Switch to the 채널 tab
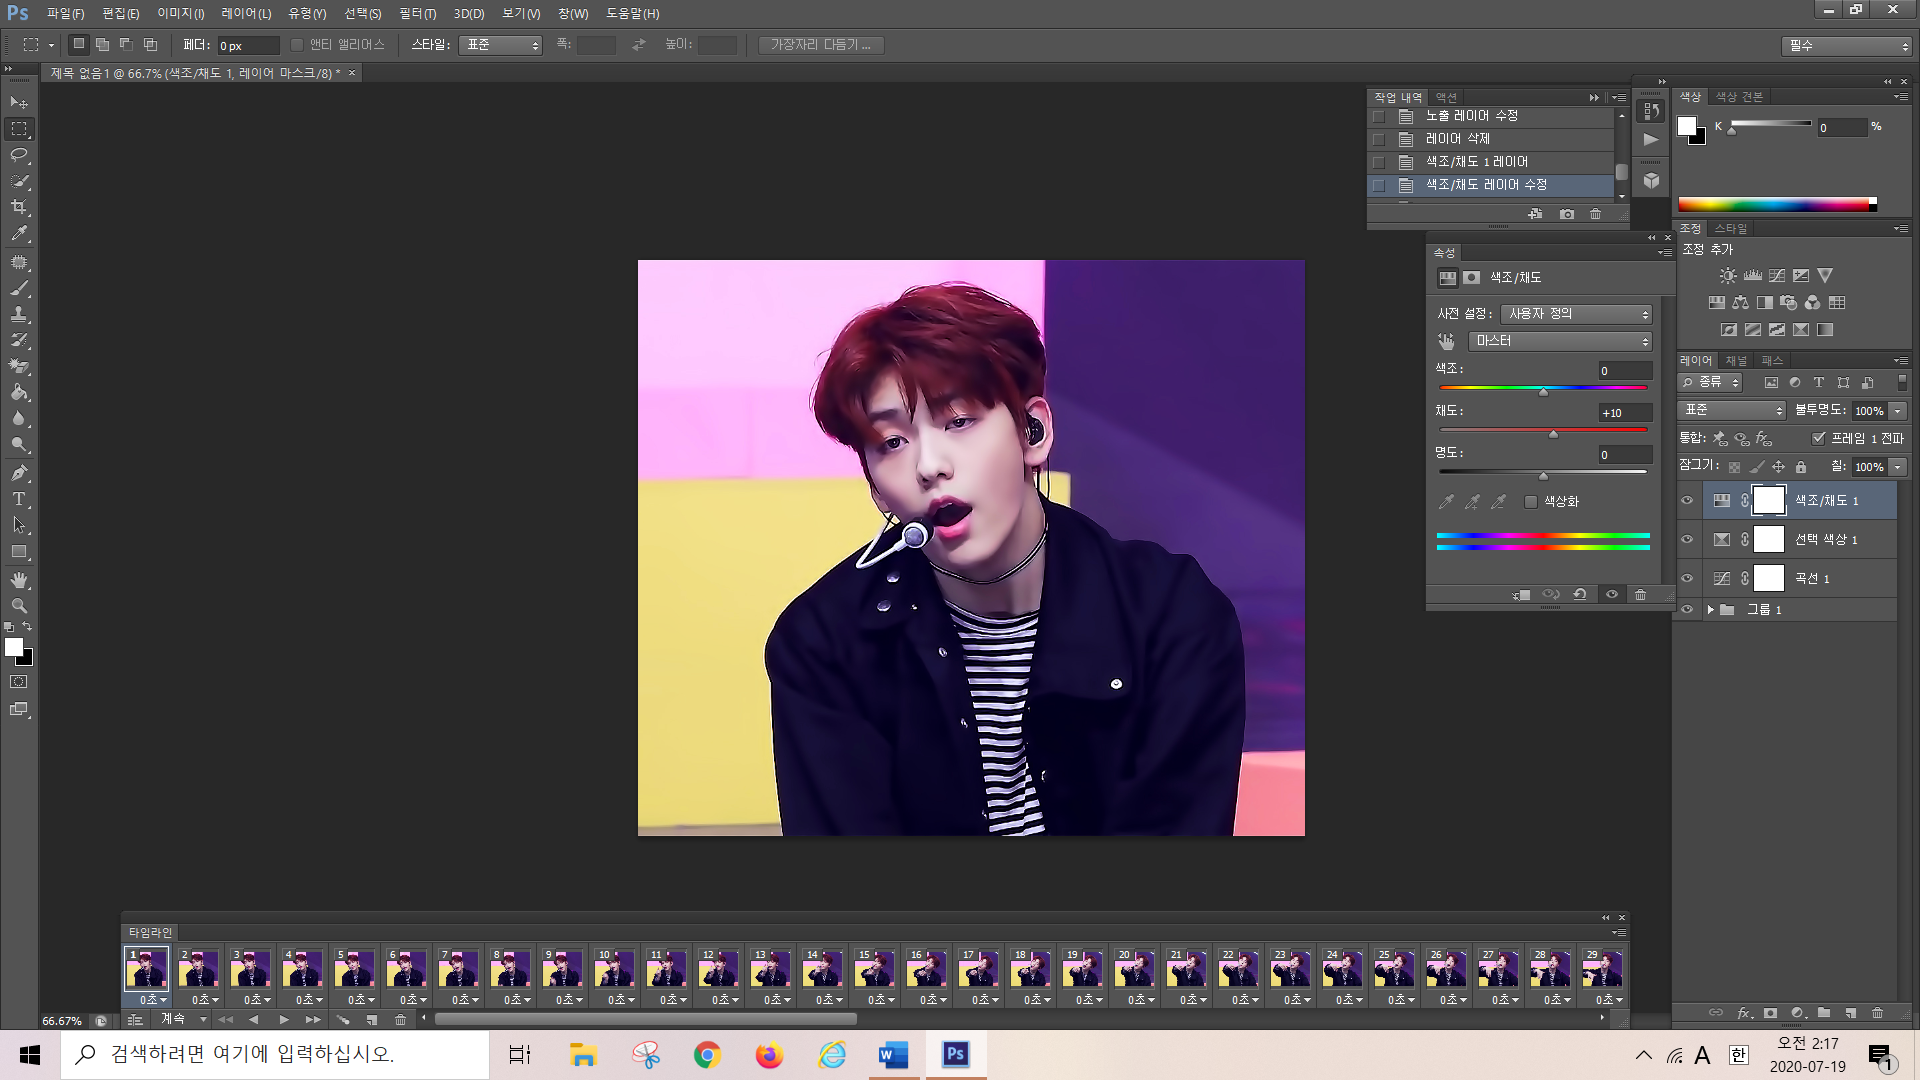This screenshot has height=1080, width=1920. [1736, 360]
